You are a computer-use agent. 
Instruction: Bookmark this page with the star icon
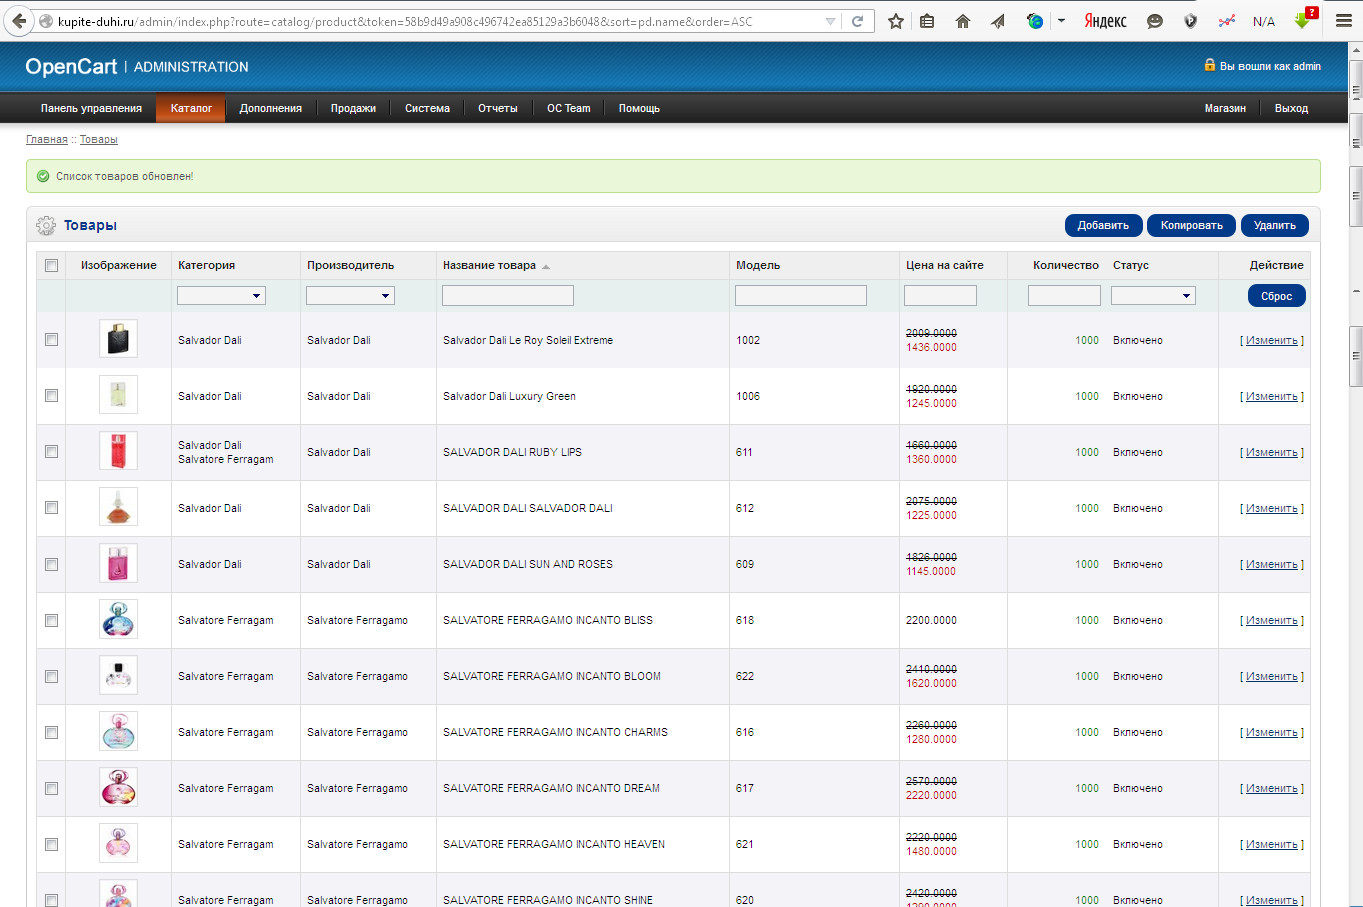click(896, 21)
